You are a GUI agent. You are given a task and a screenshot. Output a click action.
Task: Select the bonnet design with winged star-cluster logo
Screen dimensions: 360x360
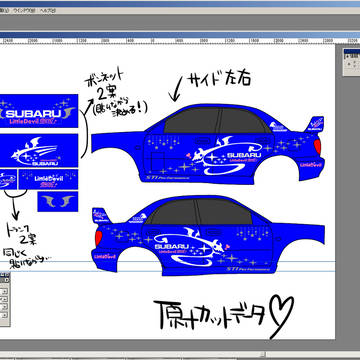tap(39, 151)
